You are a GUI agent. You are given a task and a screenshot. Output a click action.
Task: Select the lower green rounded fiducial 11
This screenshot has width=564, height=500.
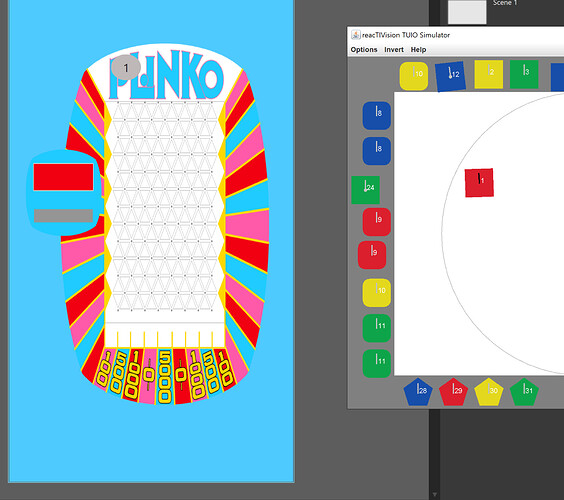[377, 363]
